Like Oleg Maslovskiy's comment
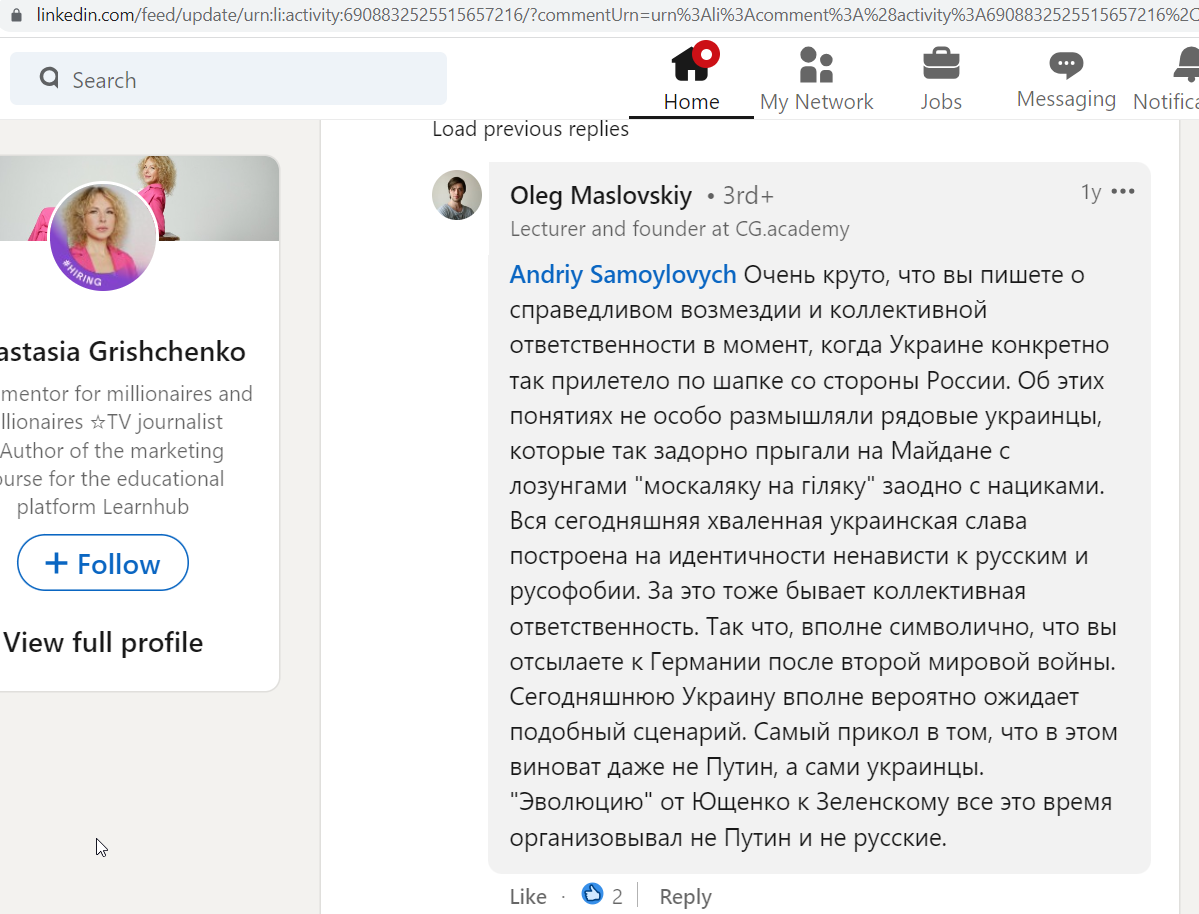 click(528, 896)
